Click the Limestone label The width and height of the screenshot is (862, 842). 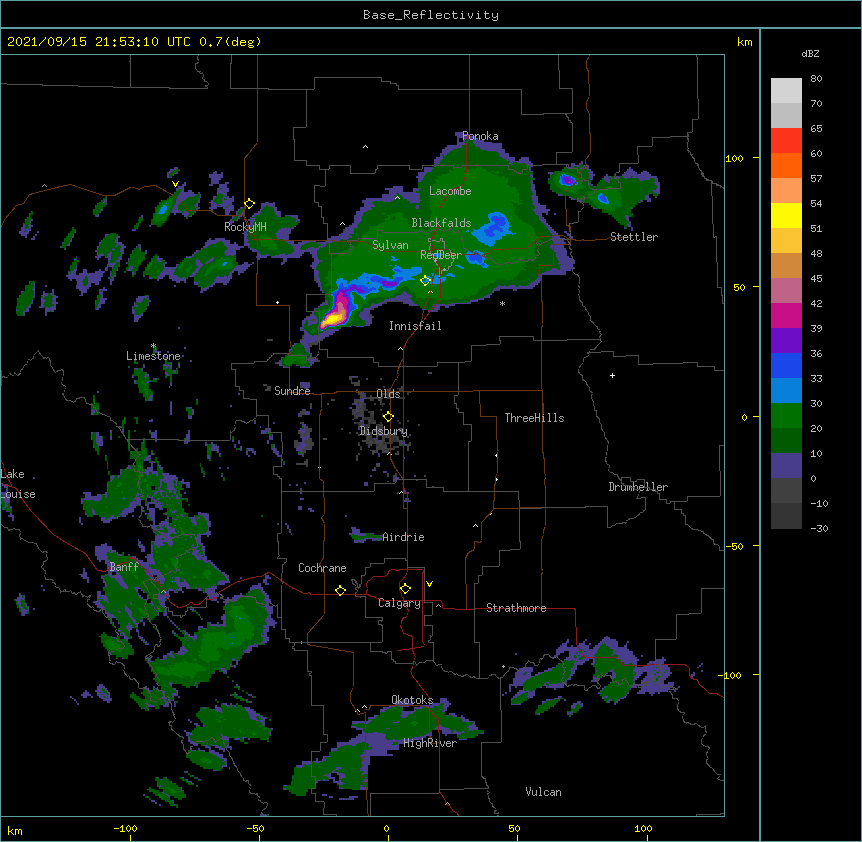tap(153, 356)
